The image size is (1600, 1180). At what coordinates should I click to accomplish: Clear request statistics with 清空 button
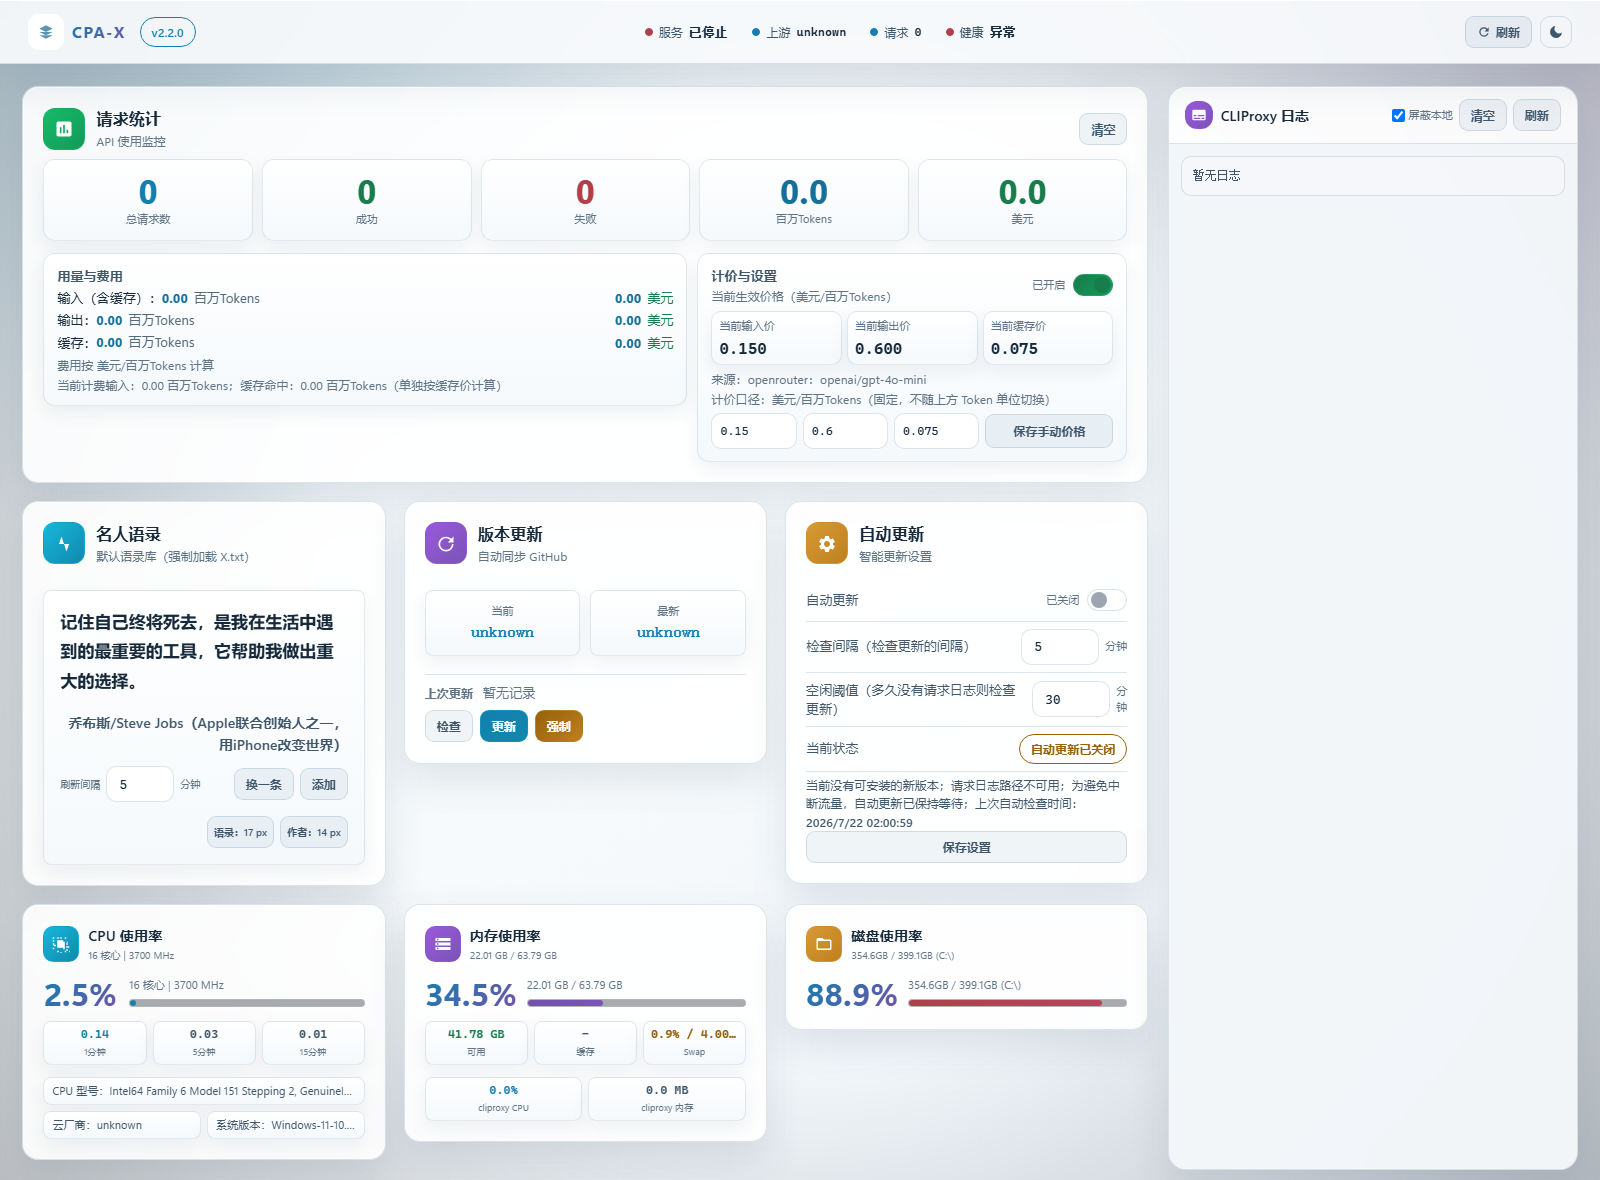1103,129
